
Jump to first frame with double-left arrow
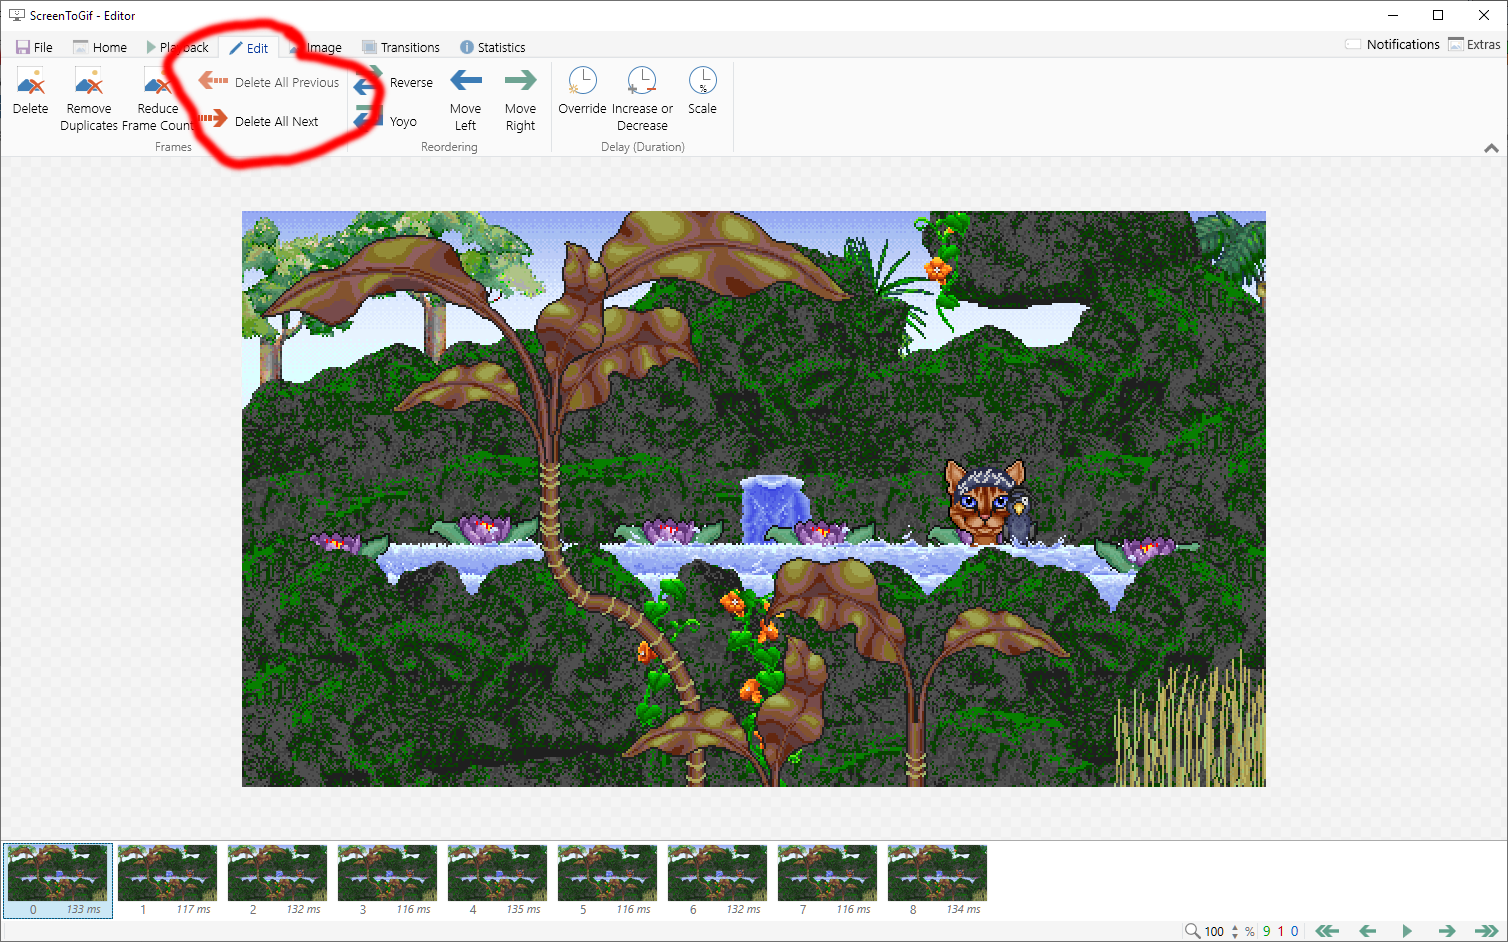[x=1327, y=931]
